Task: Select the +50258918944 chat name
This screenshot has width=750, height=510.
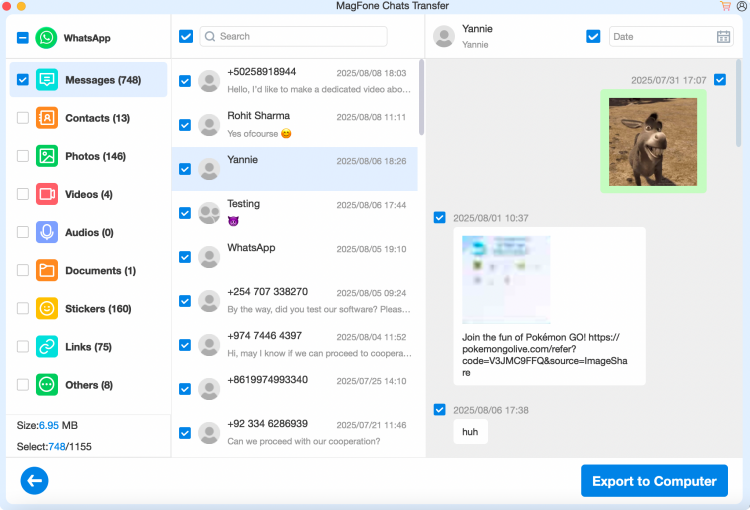Action: point(262,72)
